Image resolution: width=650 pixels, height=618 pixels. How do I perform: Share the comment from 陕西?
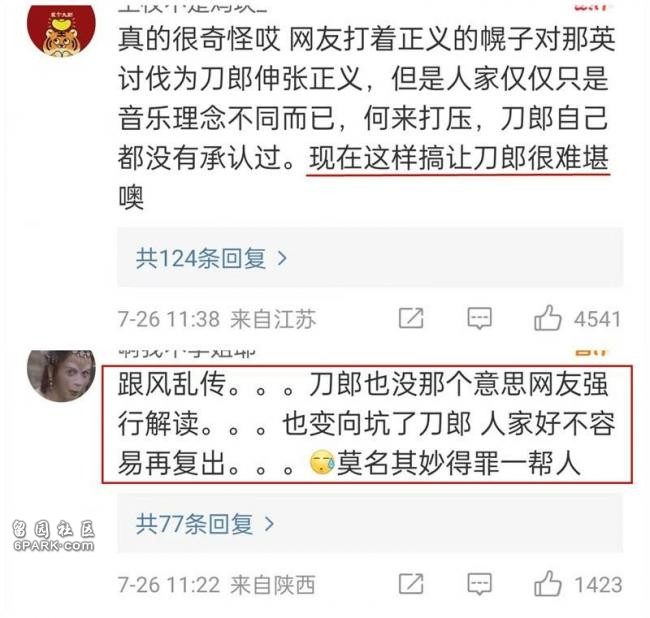tap(411, 584)
